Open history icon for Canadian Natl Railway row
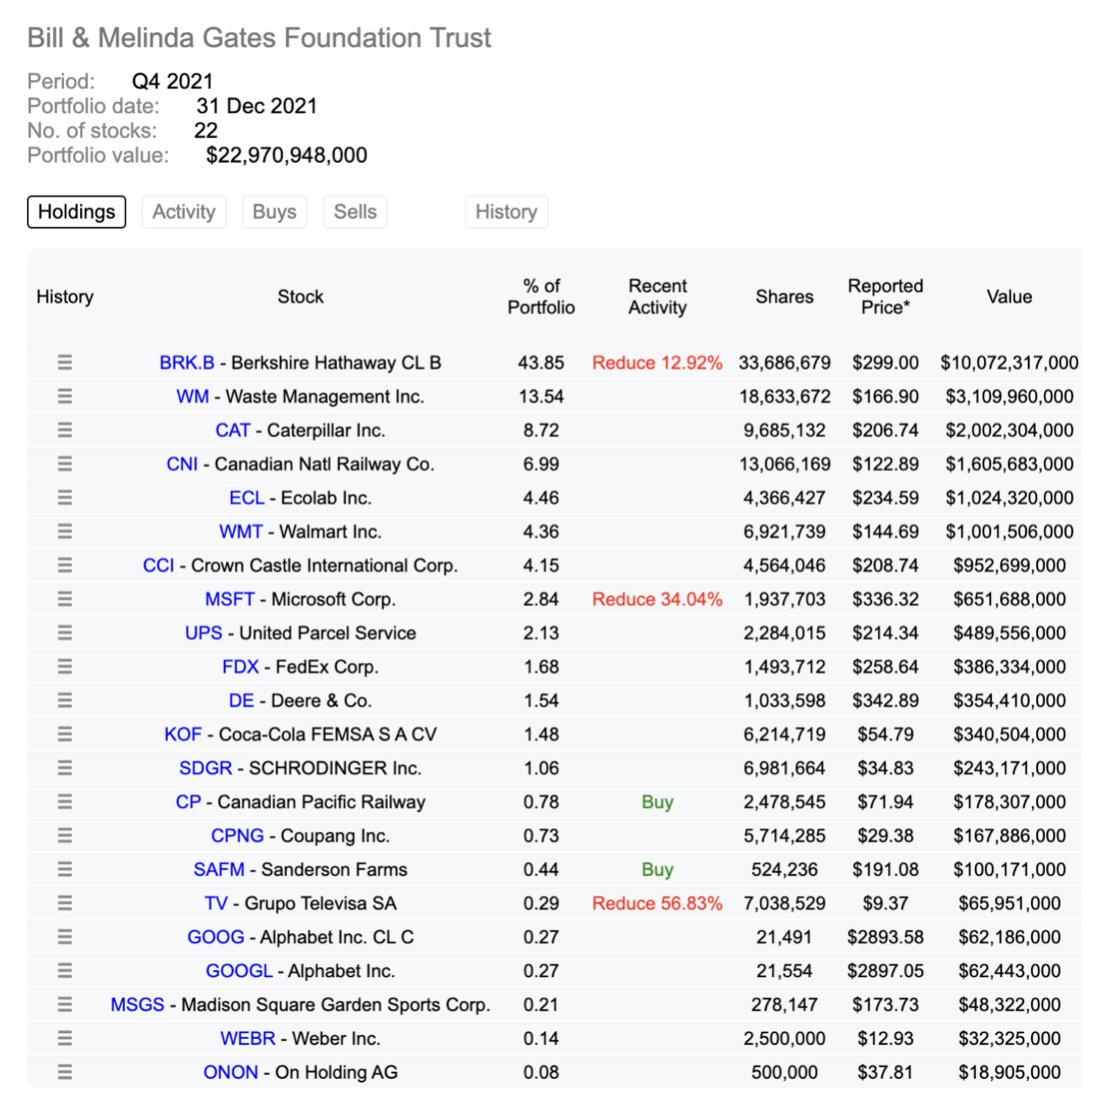The width and height of the screenshot is (1114, 1114). (x=65, y=464)
